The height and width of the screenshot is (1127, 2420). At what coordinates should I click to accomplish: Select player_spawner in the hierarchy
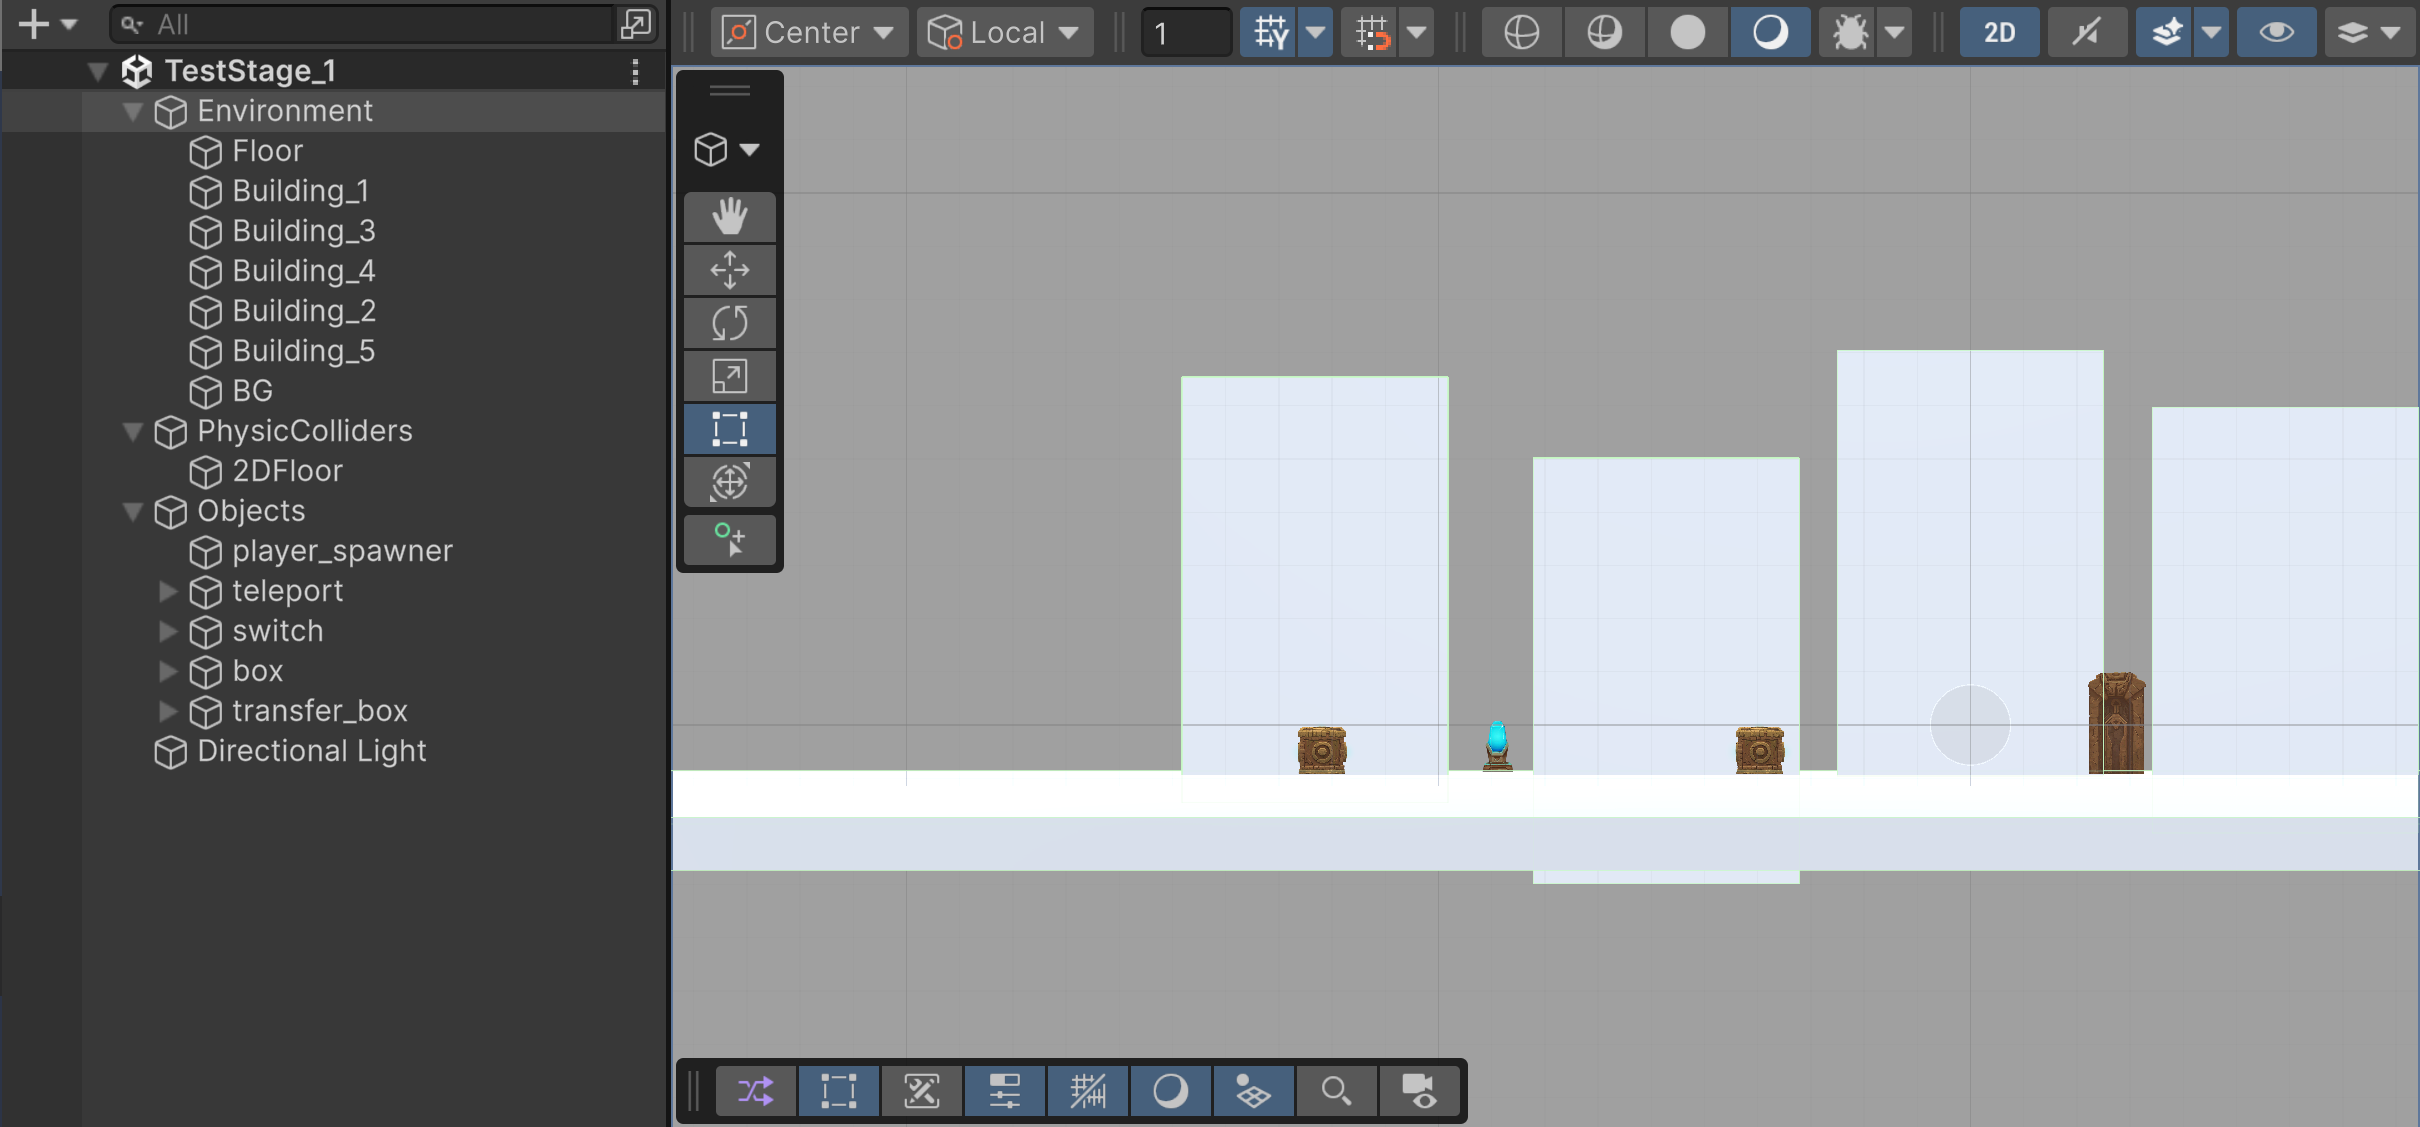(335, 551)
